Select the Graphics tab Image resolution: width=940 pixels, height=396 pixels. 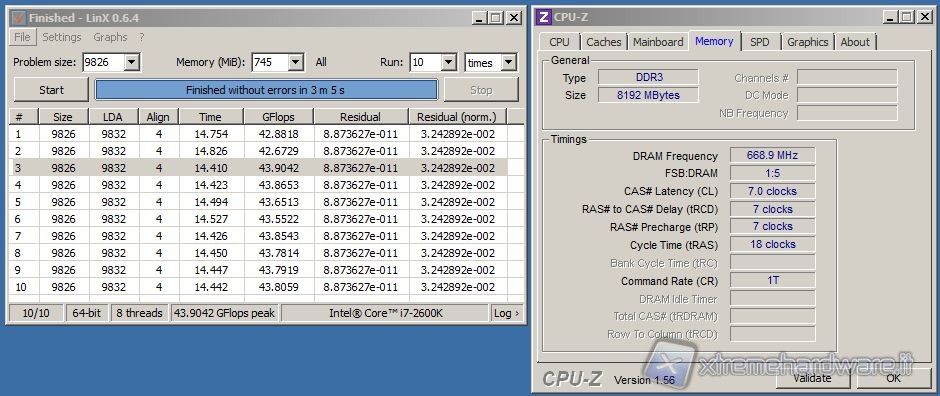point(808,42)
